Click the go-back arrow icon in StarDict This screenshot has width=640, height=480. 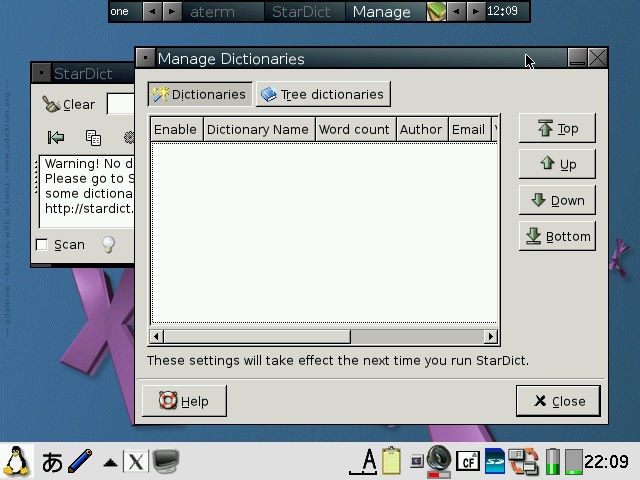click(x=56, y=137)
